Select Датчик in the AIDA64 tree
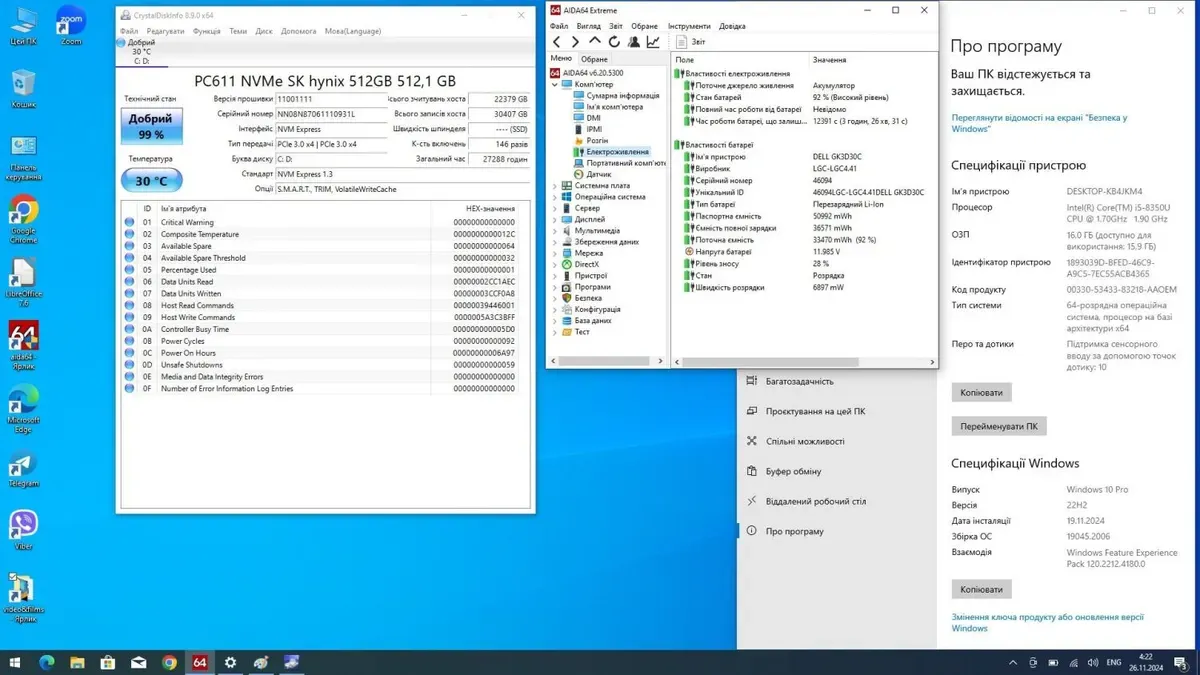This screenshot has width=1200, height=675. pyautogui.click(x=599, y=174)
